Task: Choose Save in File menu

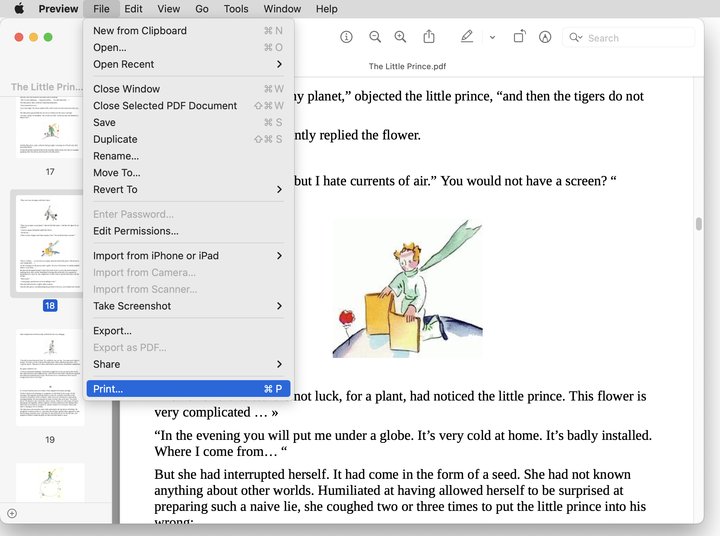Action: pyautogui.click(x=188, y=122)
